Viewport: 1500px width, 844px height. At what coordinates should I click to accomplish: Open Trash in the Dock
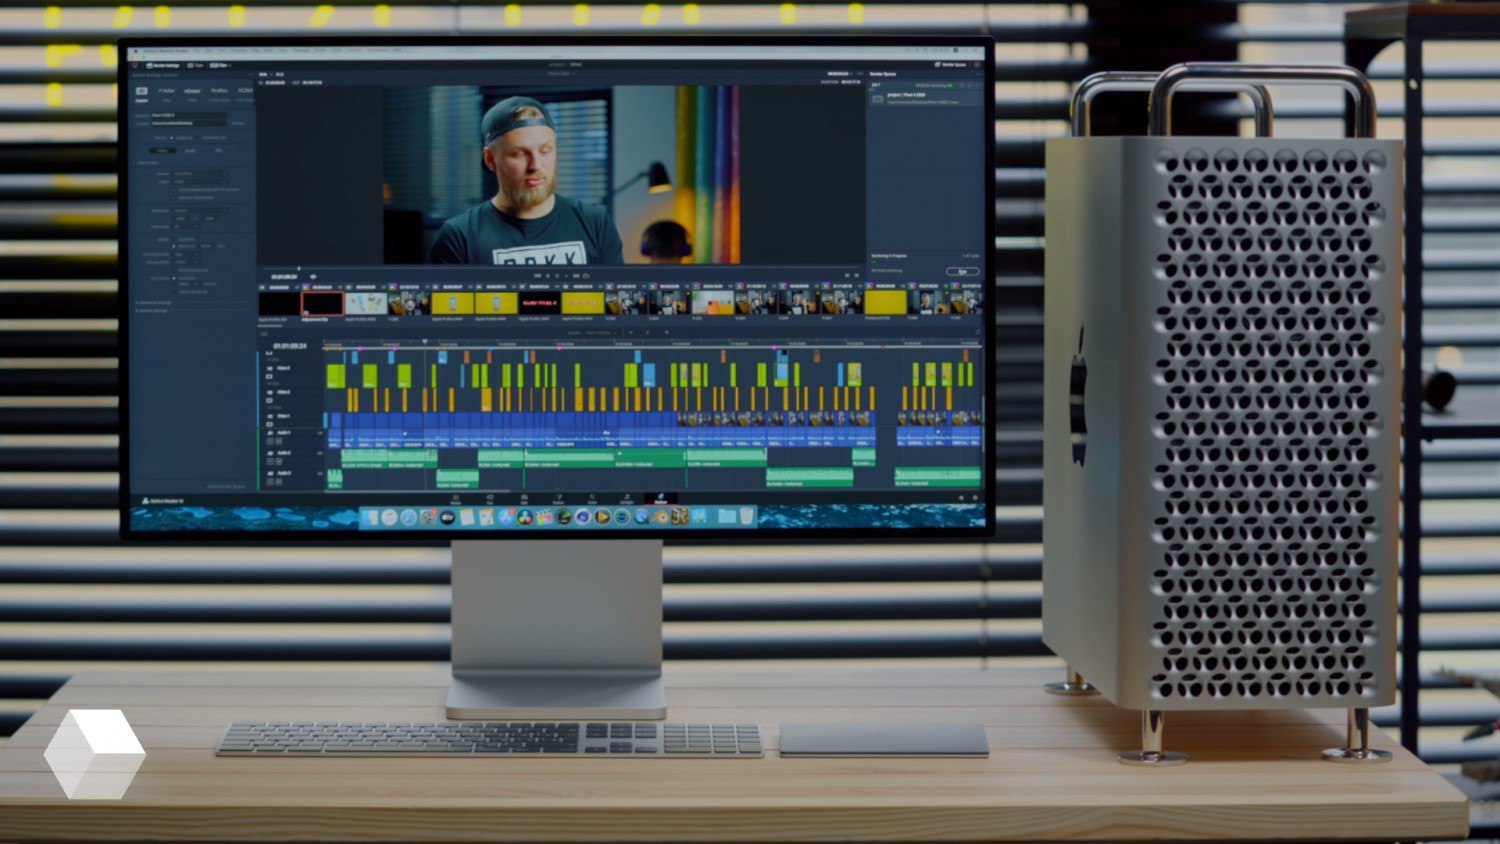coord(746,516)
